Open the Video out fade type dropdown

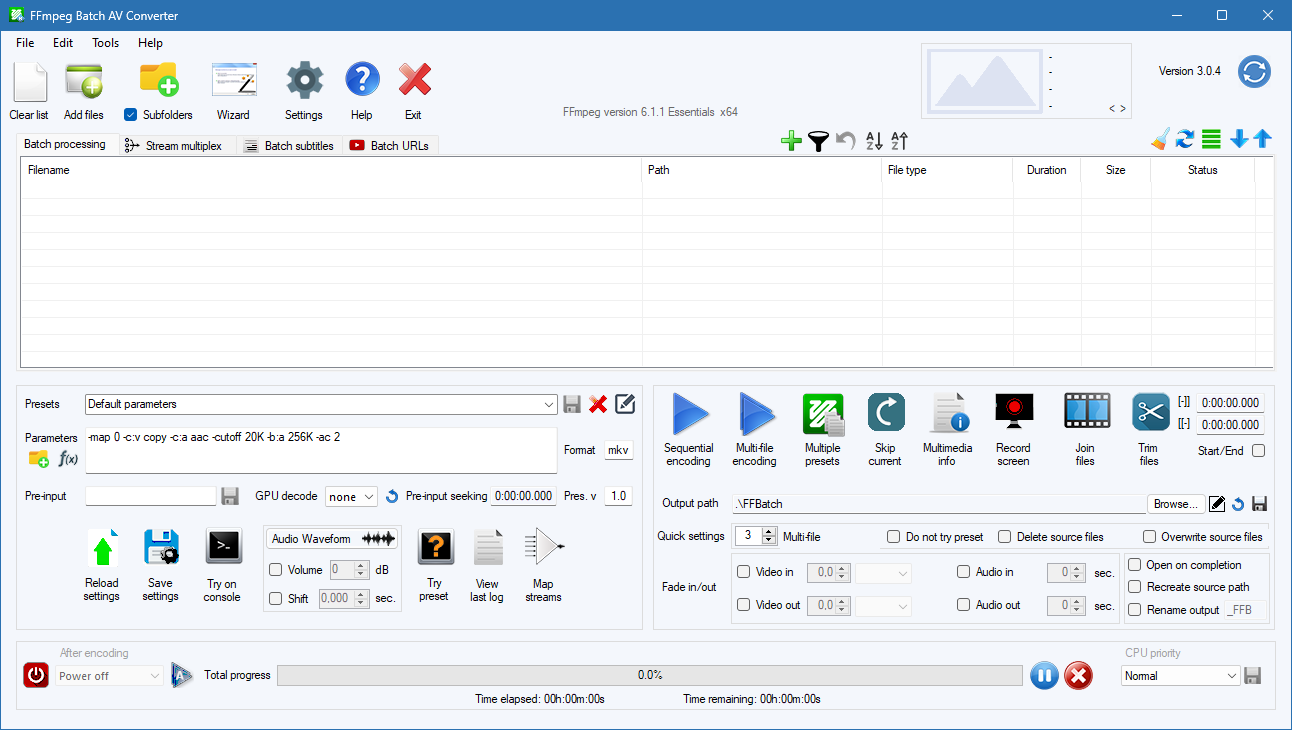point(884,606)
